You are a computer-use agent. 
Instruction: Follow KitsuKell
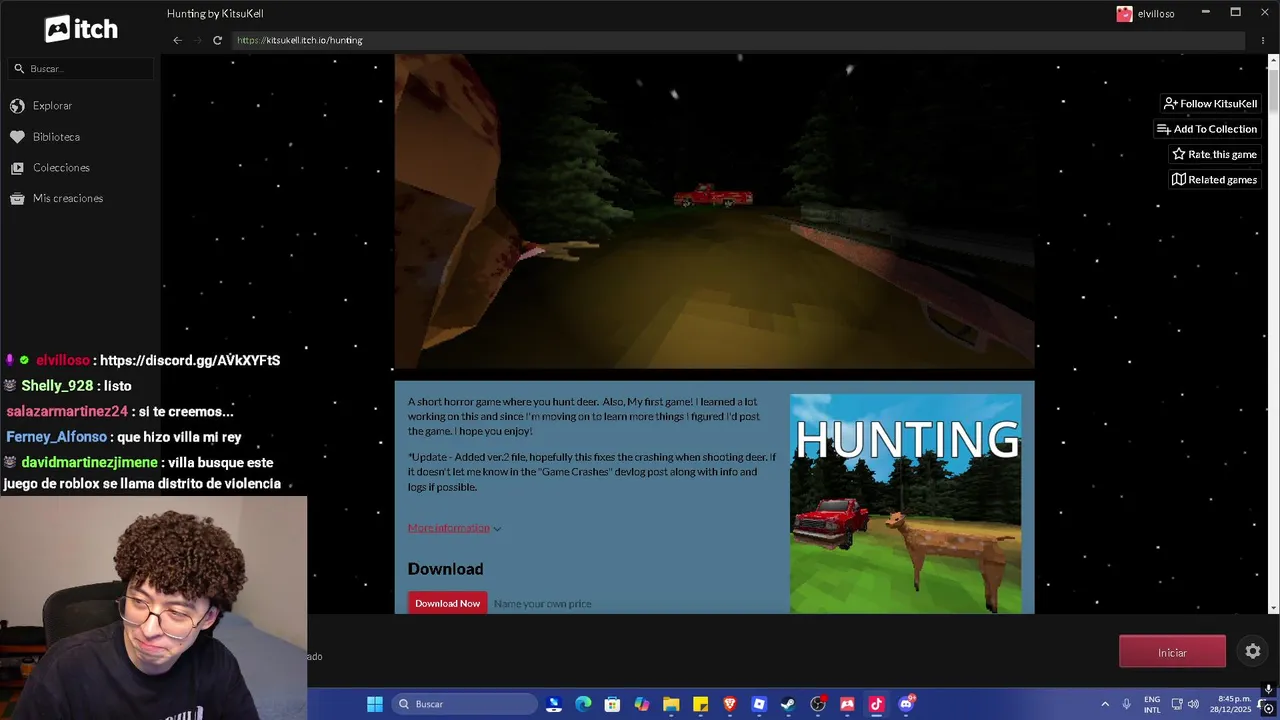[1210, 103]
